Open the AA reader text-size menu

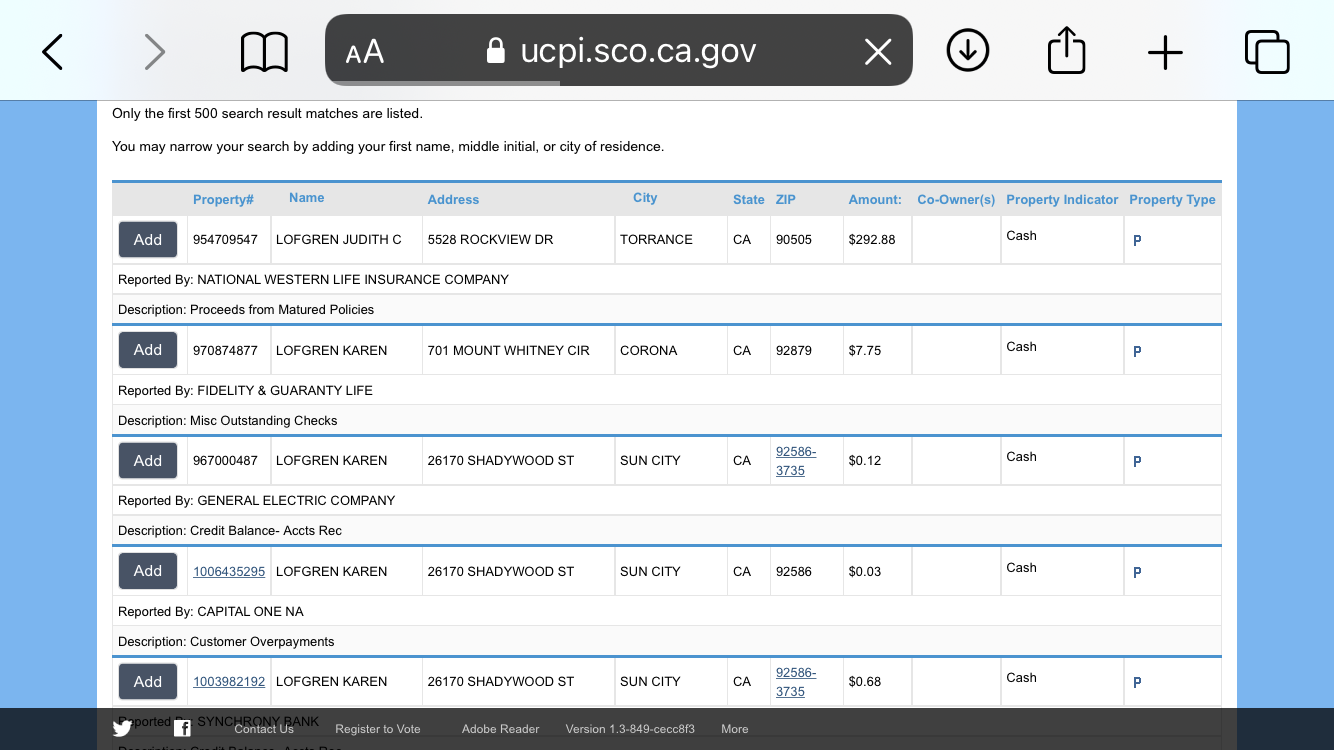point(365,52)
